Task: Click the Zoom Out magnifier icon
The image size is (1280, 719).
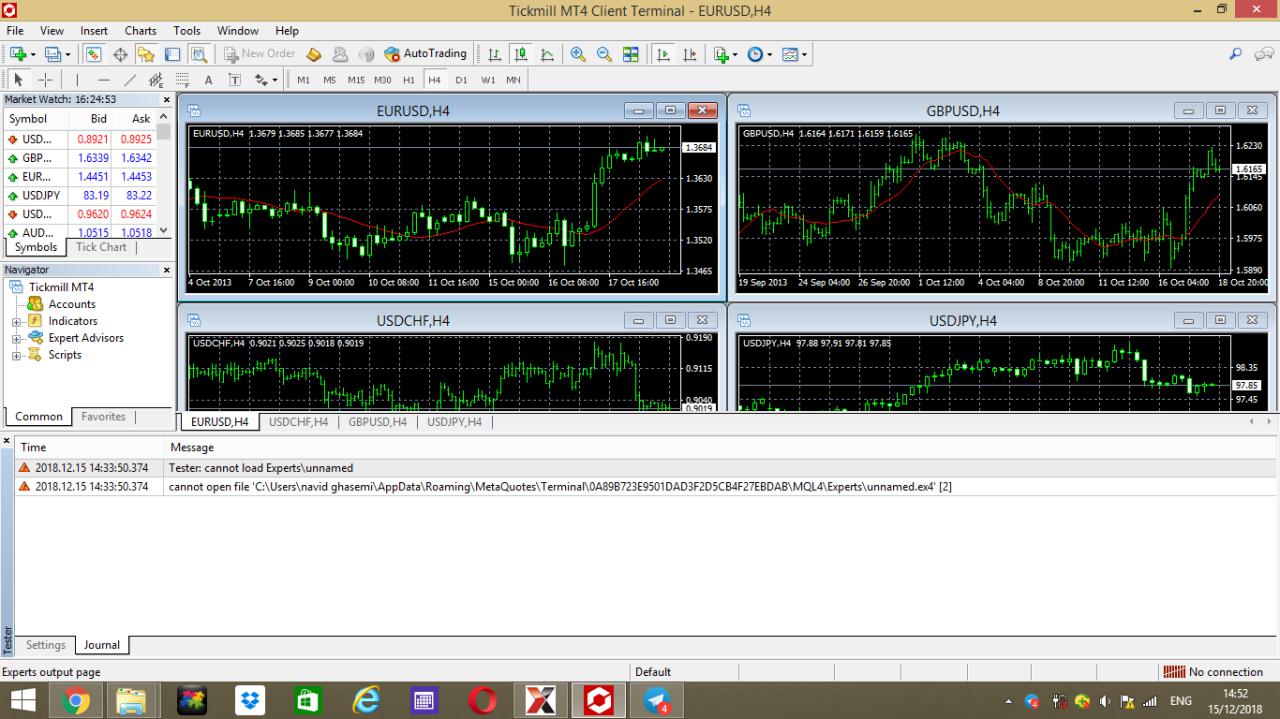Action: pos(604,54)
